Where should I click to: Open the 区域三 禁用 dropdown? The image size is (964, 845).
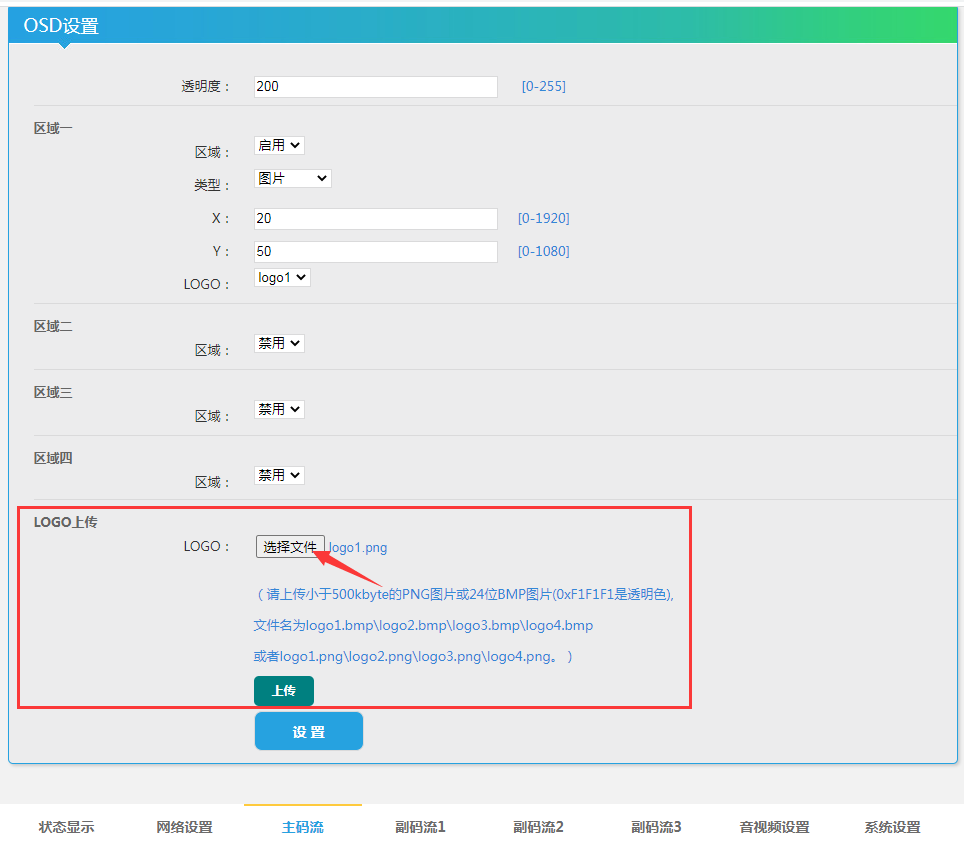(x=279, y=409)
